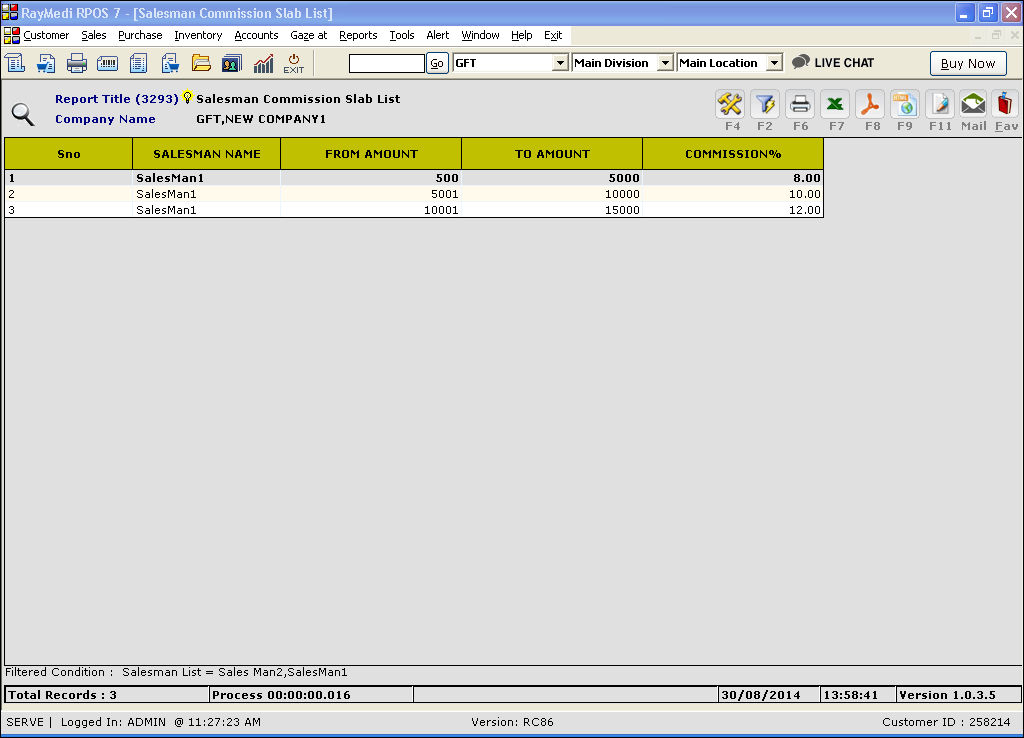Click the F11 edit notes icon
The image size is (1024, 738).
(940, 104)
